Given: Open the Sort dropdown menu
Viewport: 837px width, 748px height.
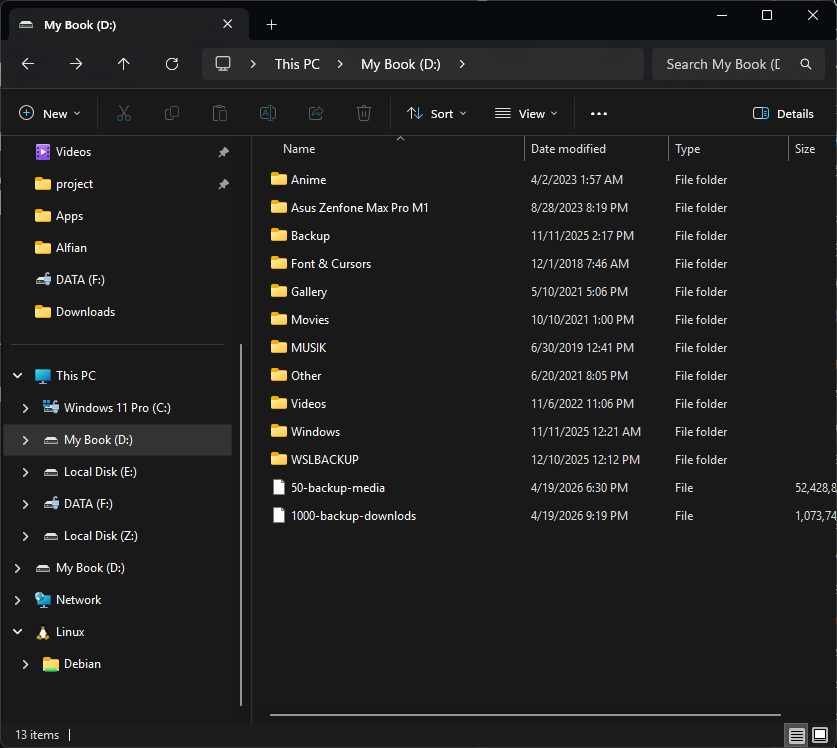Looking at the screenshot, I should click(437, 114).
